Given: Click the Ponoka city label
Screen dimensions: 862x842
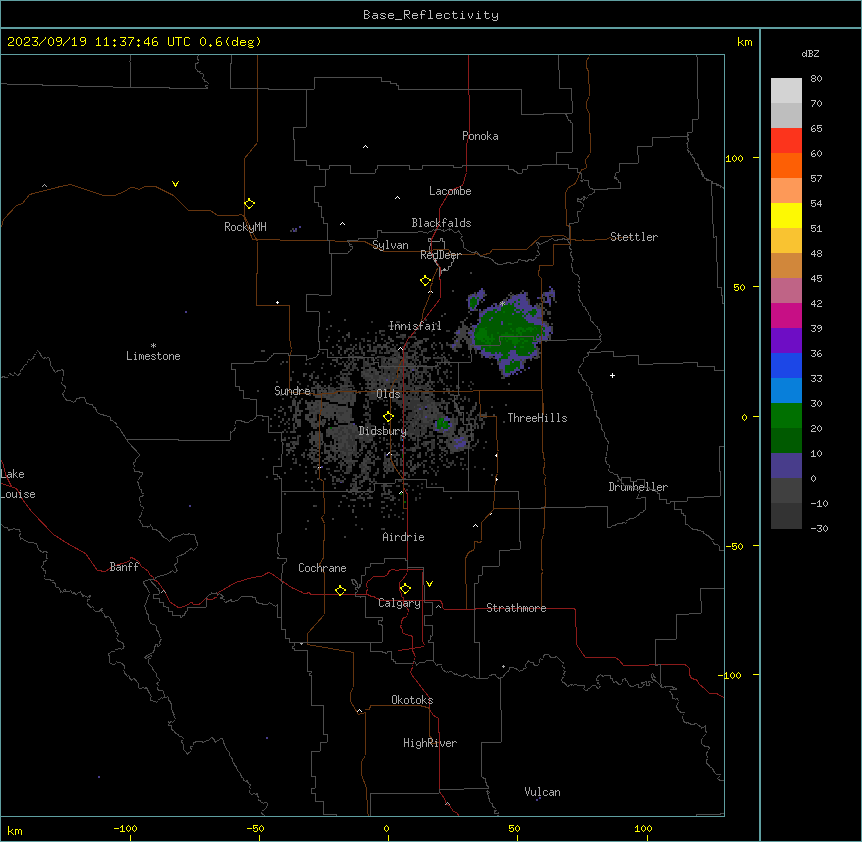Looking at the screenshot, I should (480, 136).
